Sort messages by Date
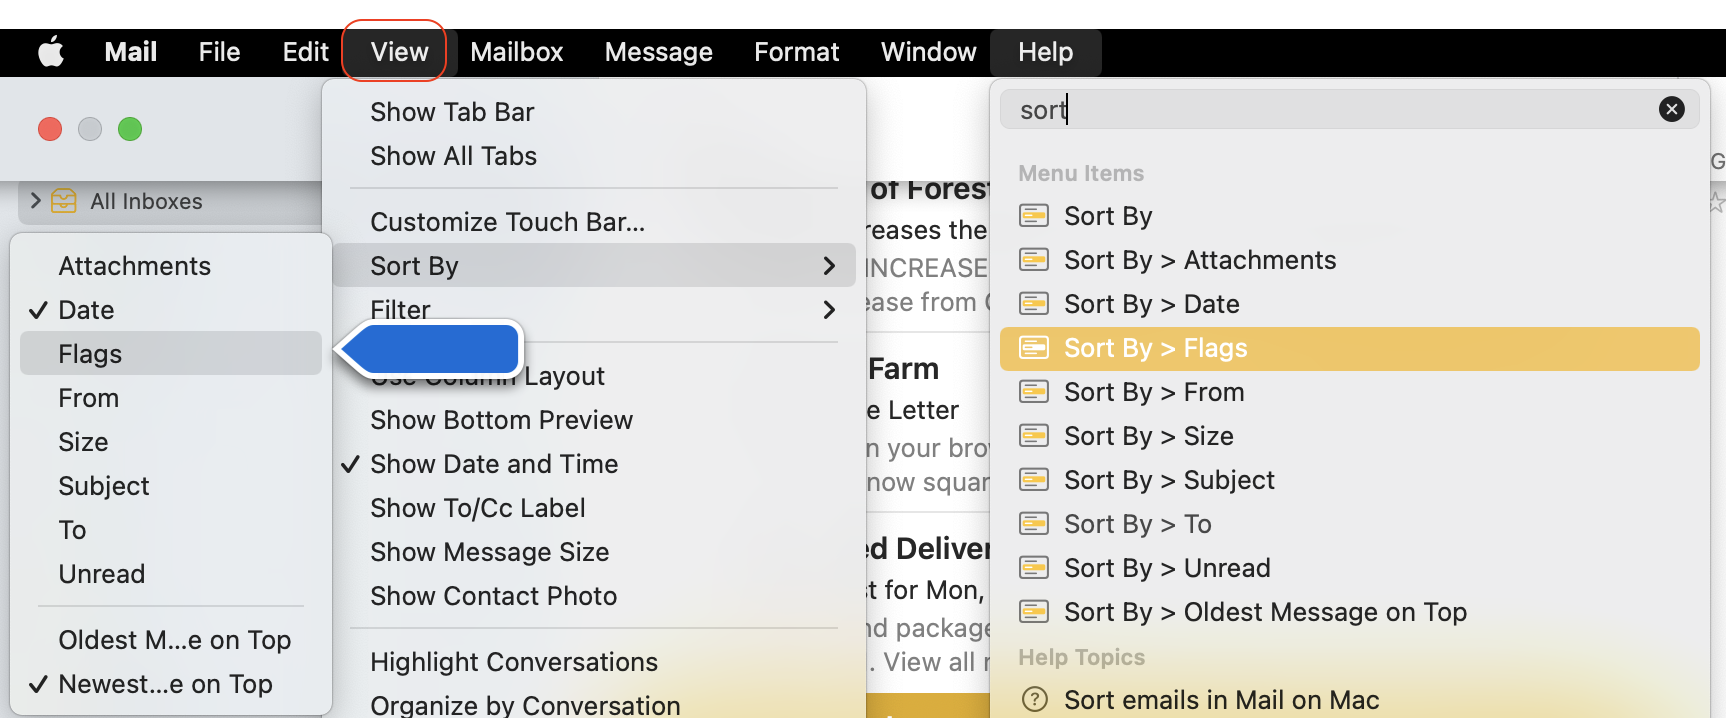This screenshot has width=1726, height=718. [x=170, y=310]
